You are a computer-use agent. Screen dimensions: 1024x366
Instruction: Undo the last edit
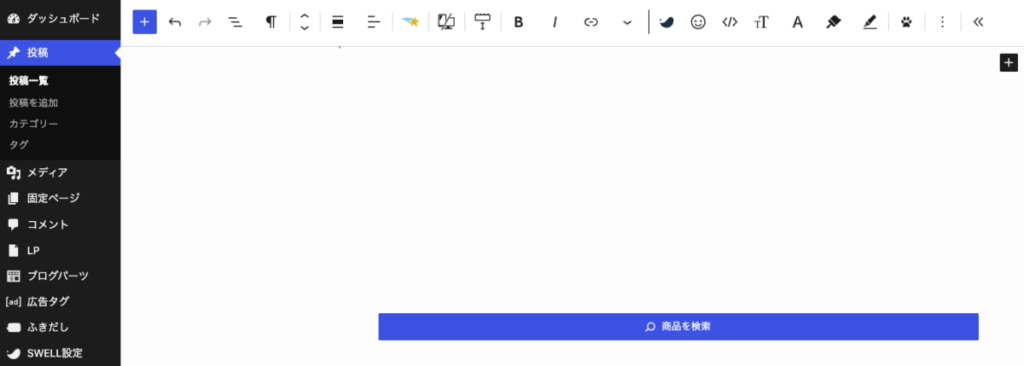pyautogui.click(x=175, y=22)
